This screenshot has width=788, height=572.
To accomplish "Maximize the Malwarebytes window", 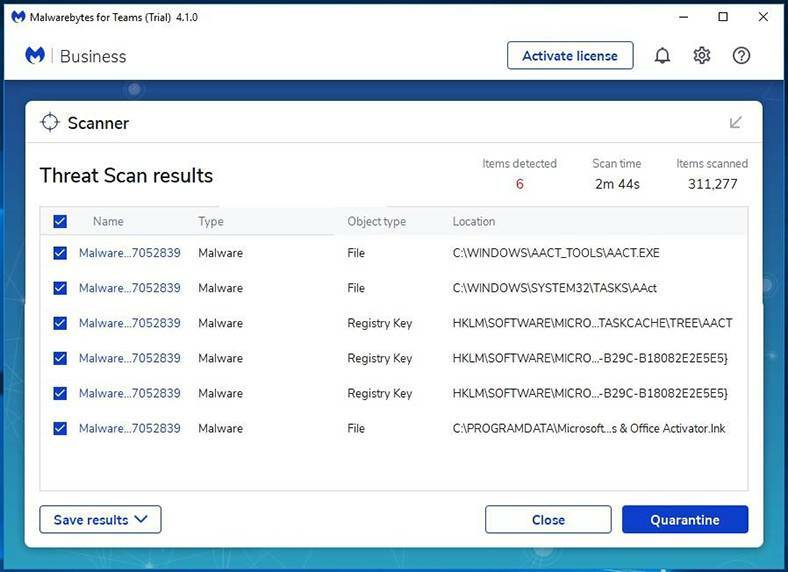I will click(x=723, y=17).
